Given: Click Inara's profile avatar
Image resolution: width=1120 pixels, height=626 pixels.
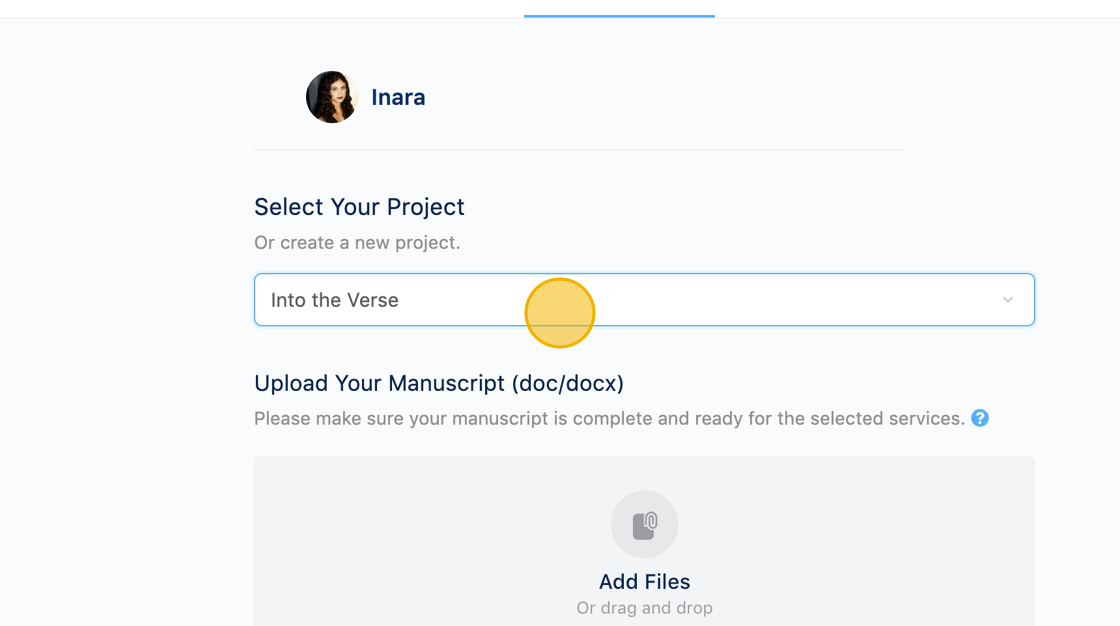Looking at the screenshot, I should coord(332,97).
